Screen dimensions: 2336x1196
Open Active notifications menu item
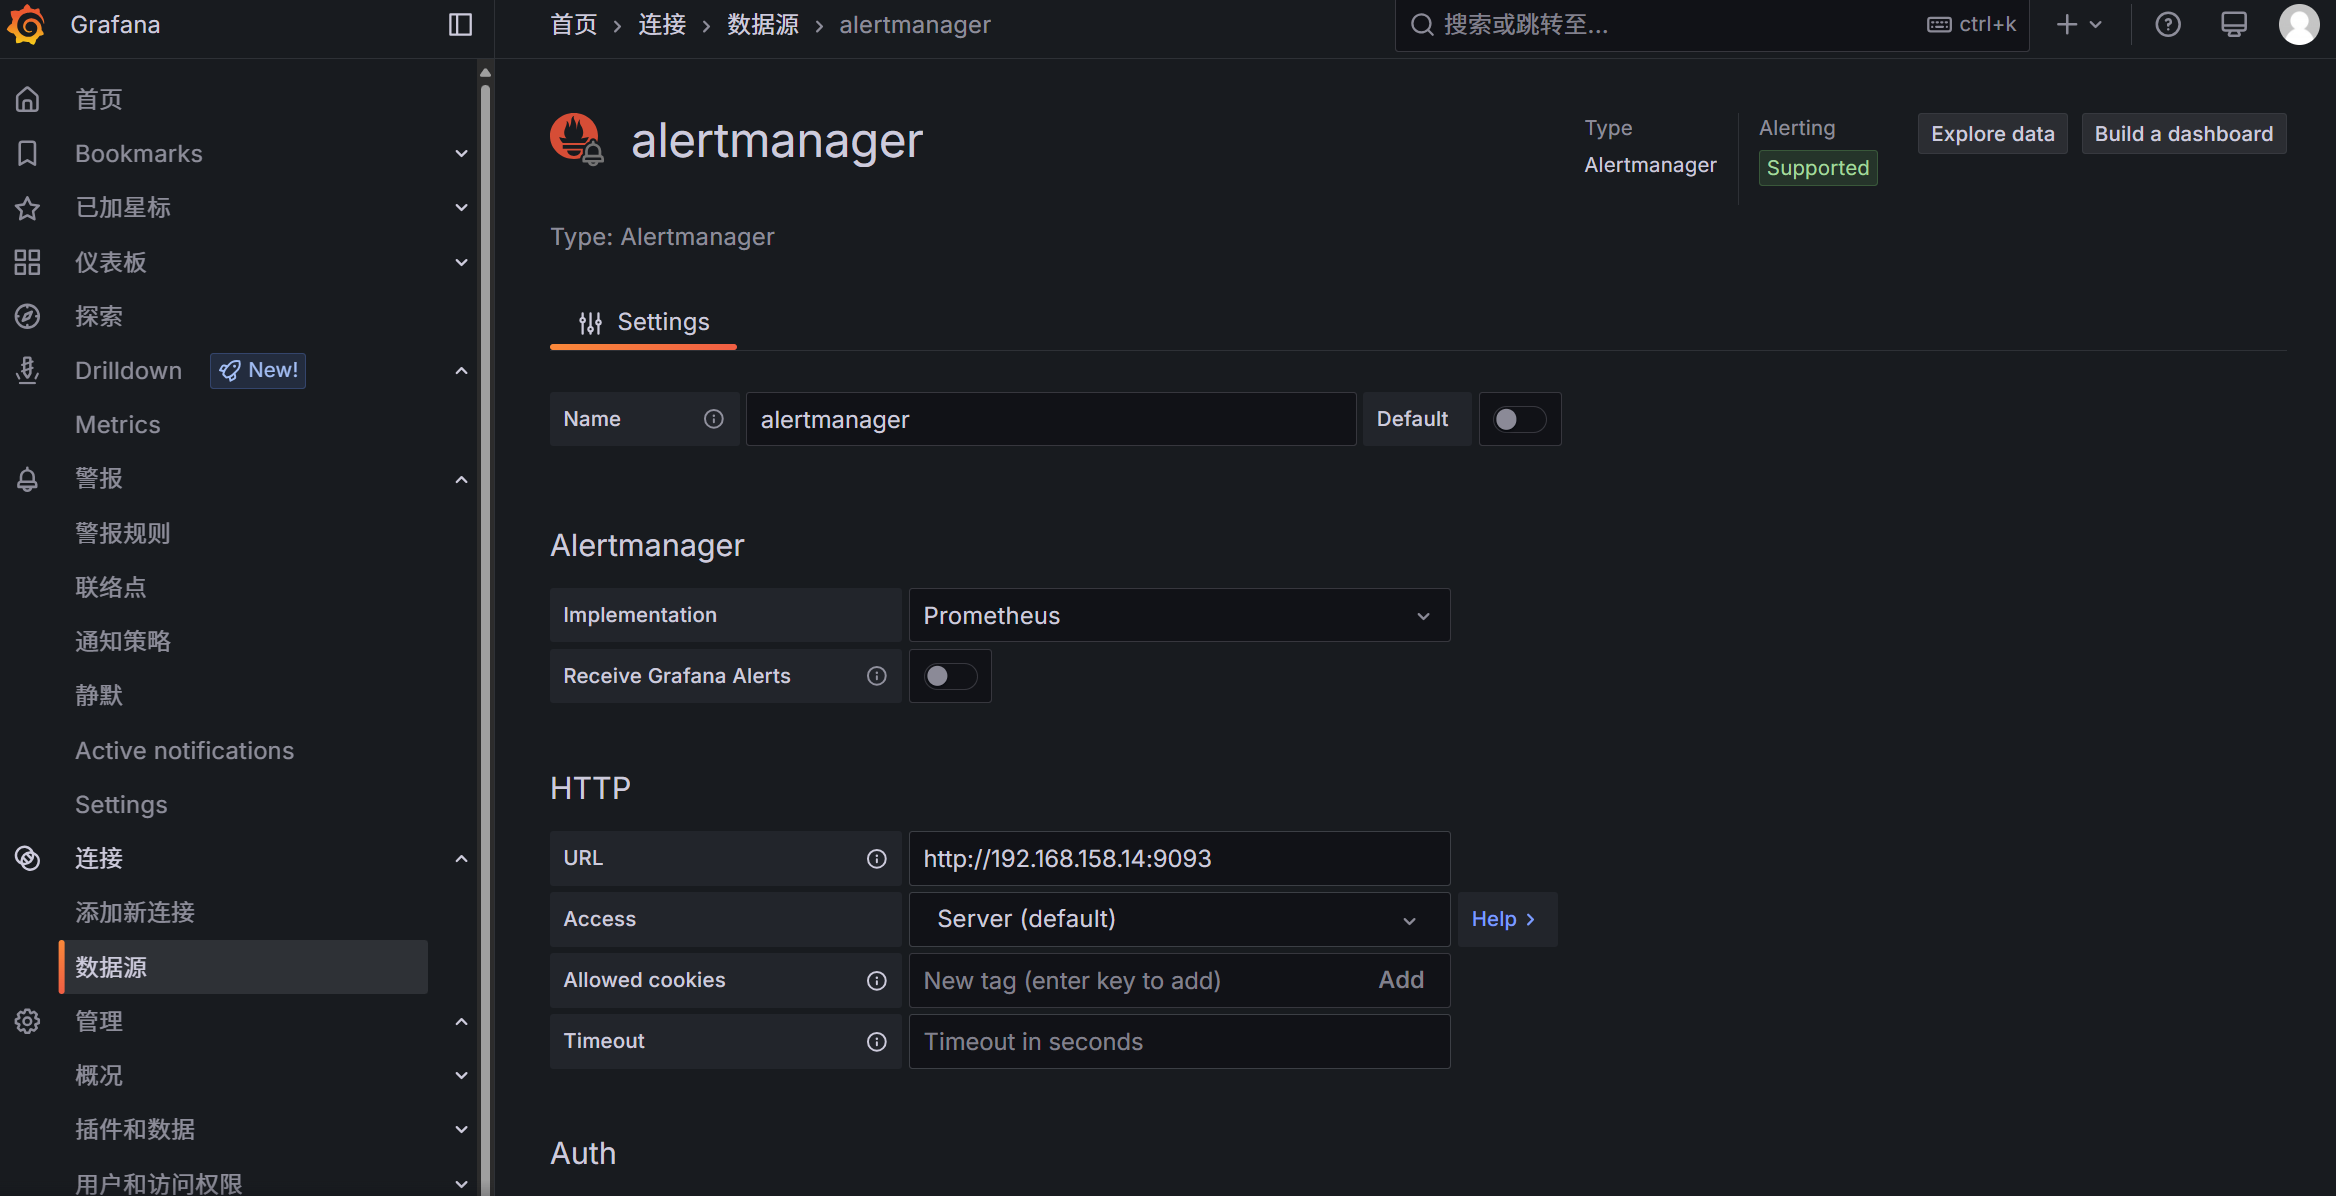pos(185,750)
